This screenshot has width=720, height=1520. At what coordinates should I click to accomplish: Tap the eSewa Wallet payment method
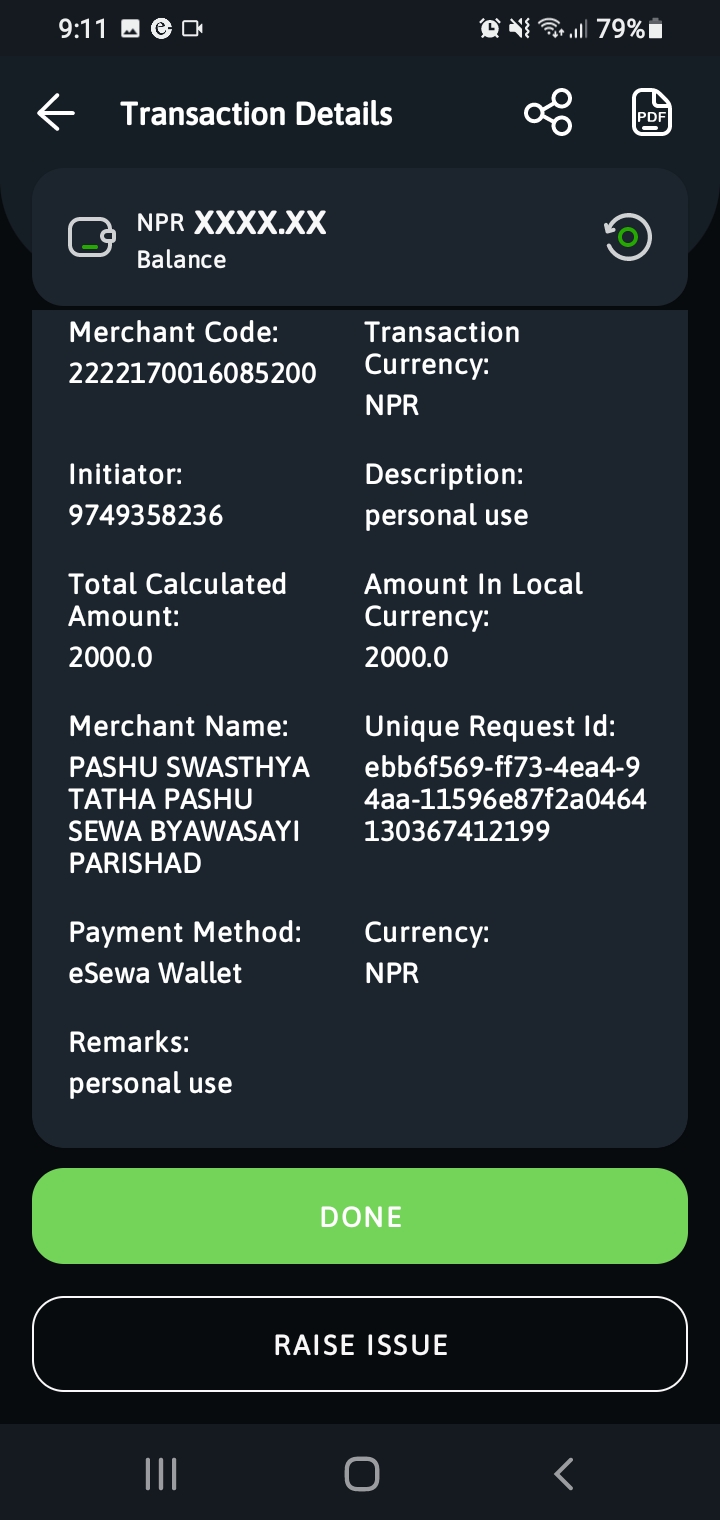(x=155, y=973)
